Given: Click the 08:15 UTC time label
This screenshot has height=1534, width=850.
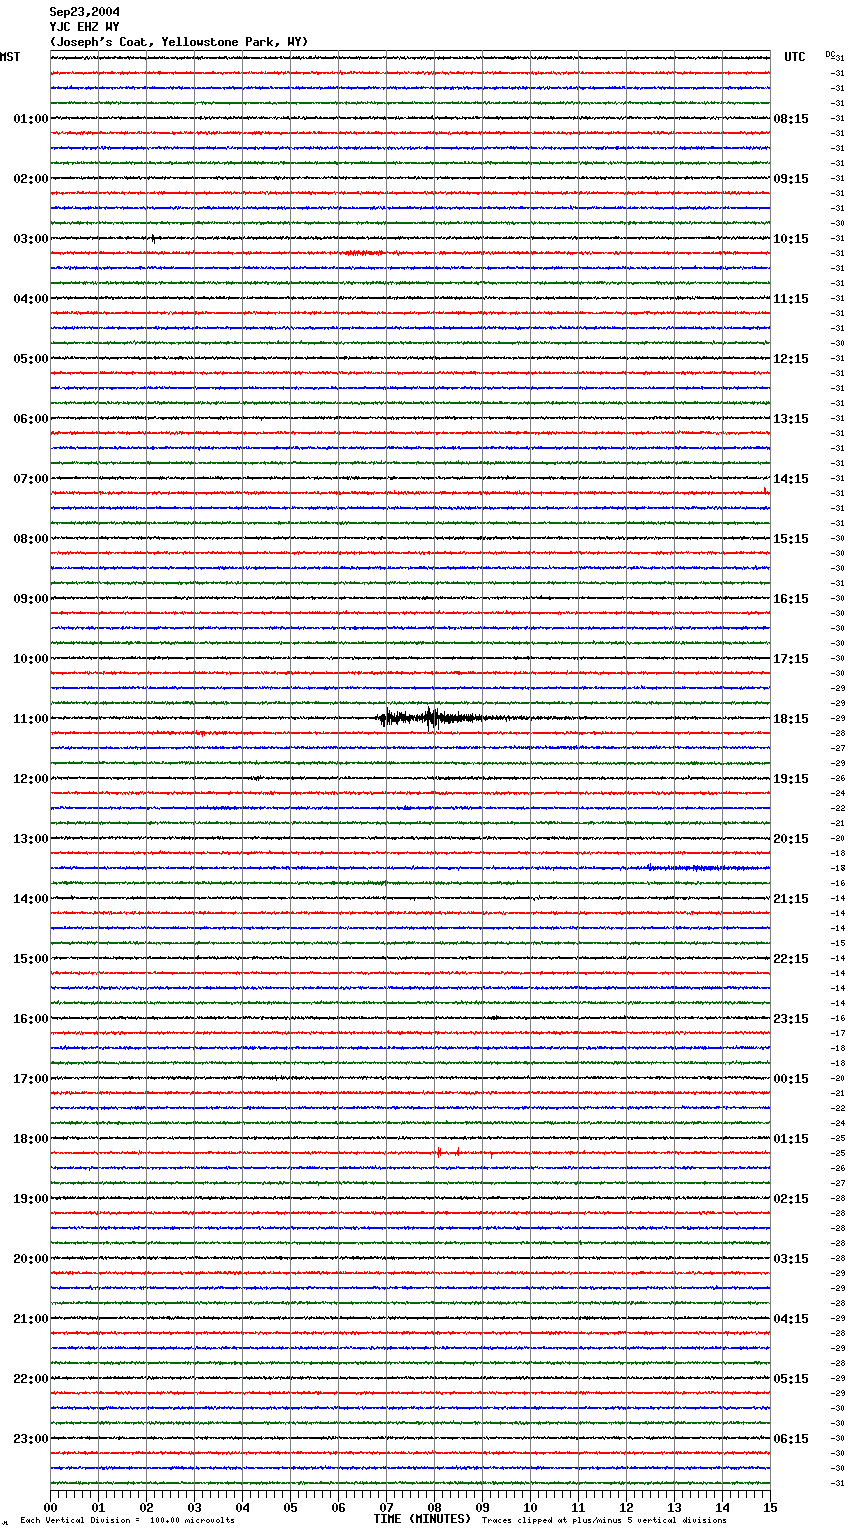Looking at the screenshot, I should tap(791, 119).
